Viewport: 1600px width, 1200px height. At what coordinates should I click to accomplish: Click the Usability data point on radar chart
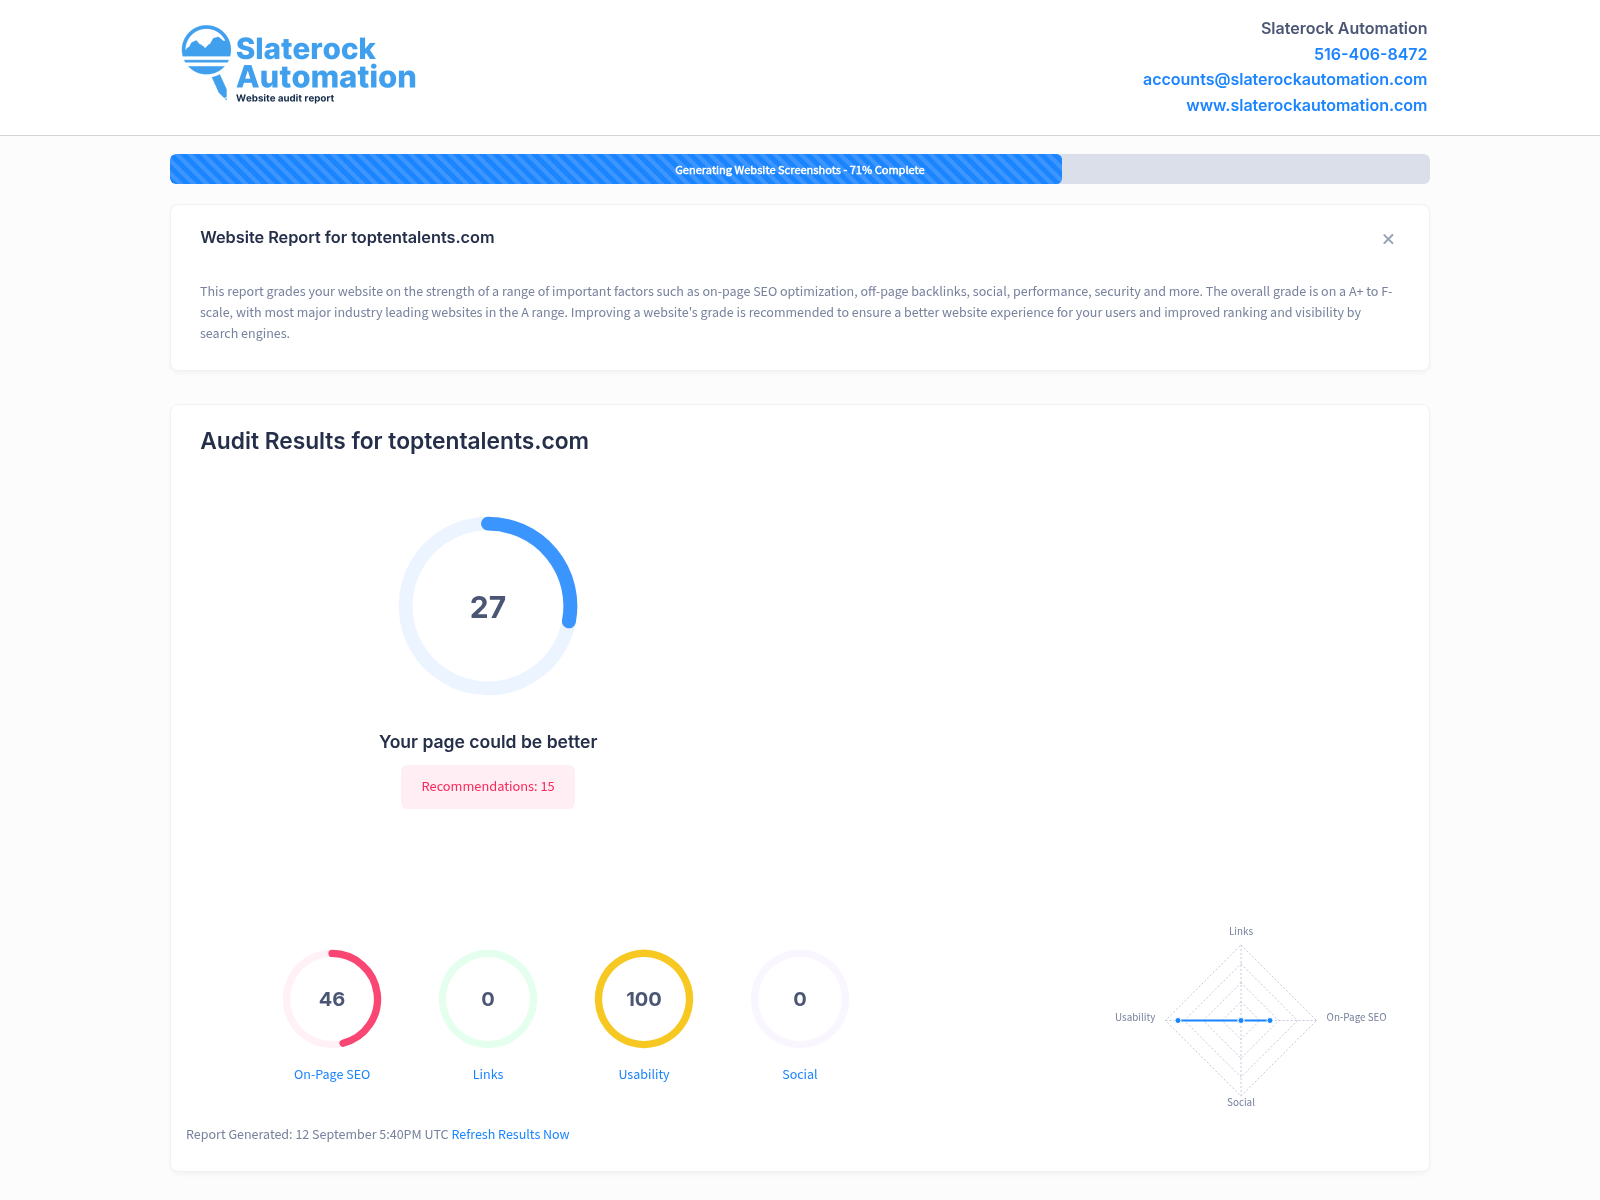pos(1178,1020)
